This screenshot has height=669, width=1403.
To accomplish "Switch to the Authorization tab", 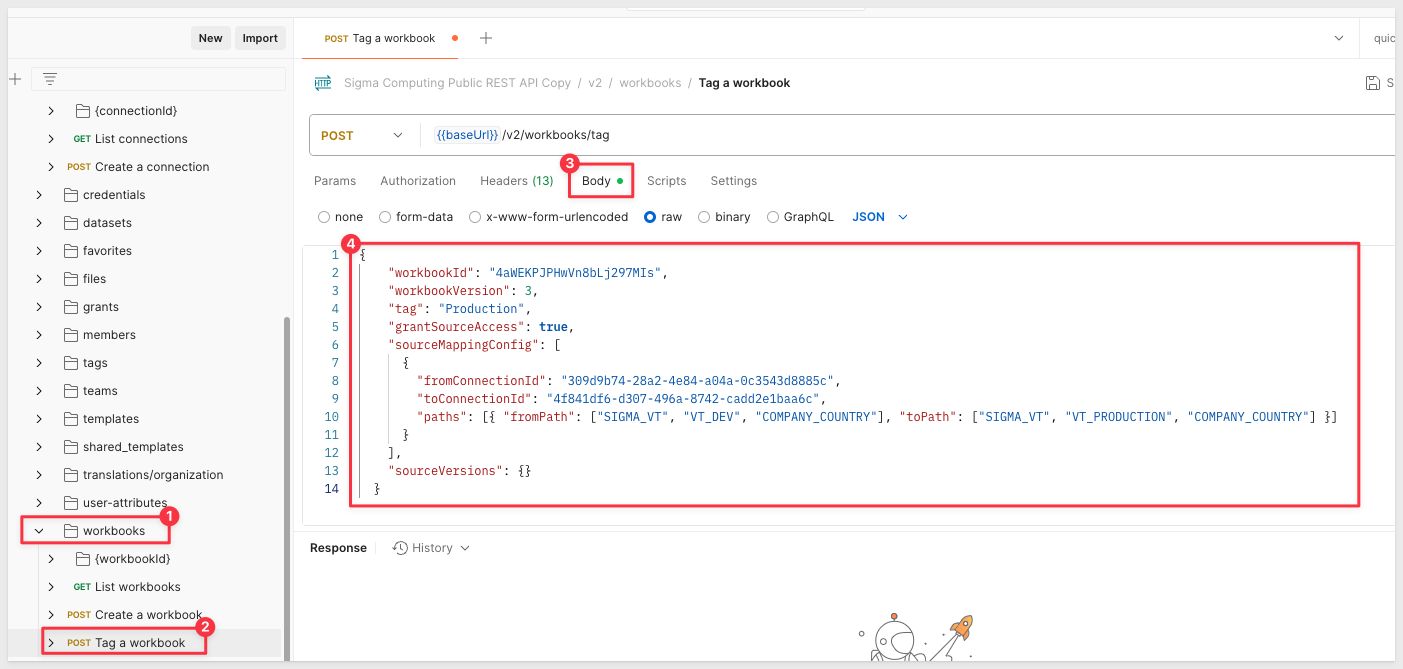I will pyautogui.click(x=418, y=181).
